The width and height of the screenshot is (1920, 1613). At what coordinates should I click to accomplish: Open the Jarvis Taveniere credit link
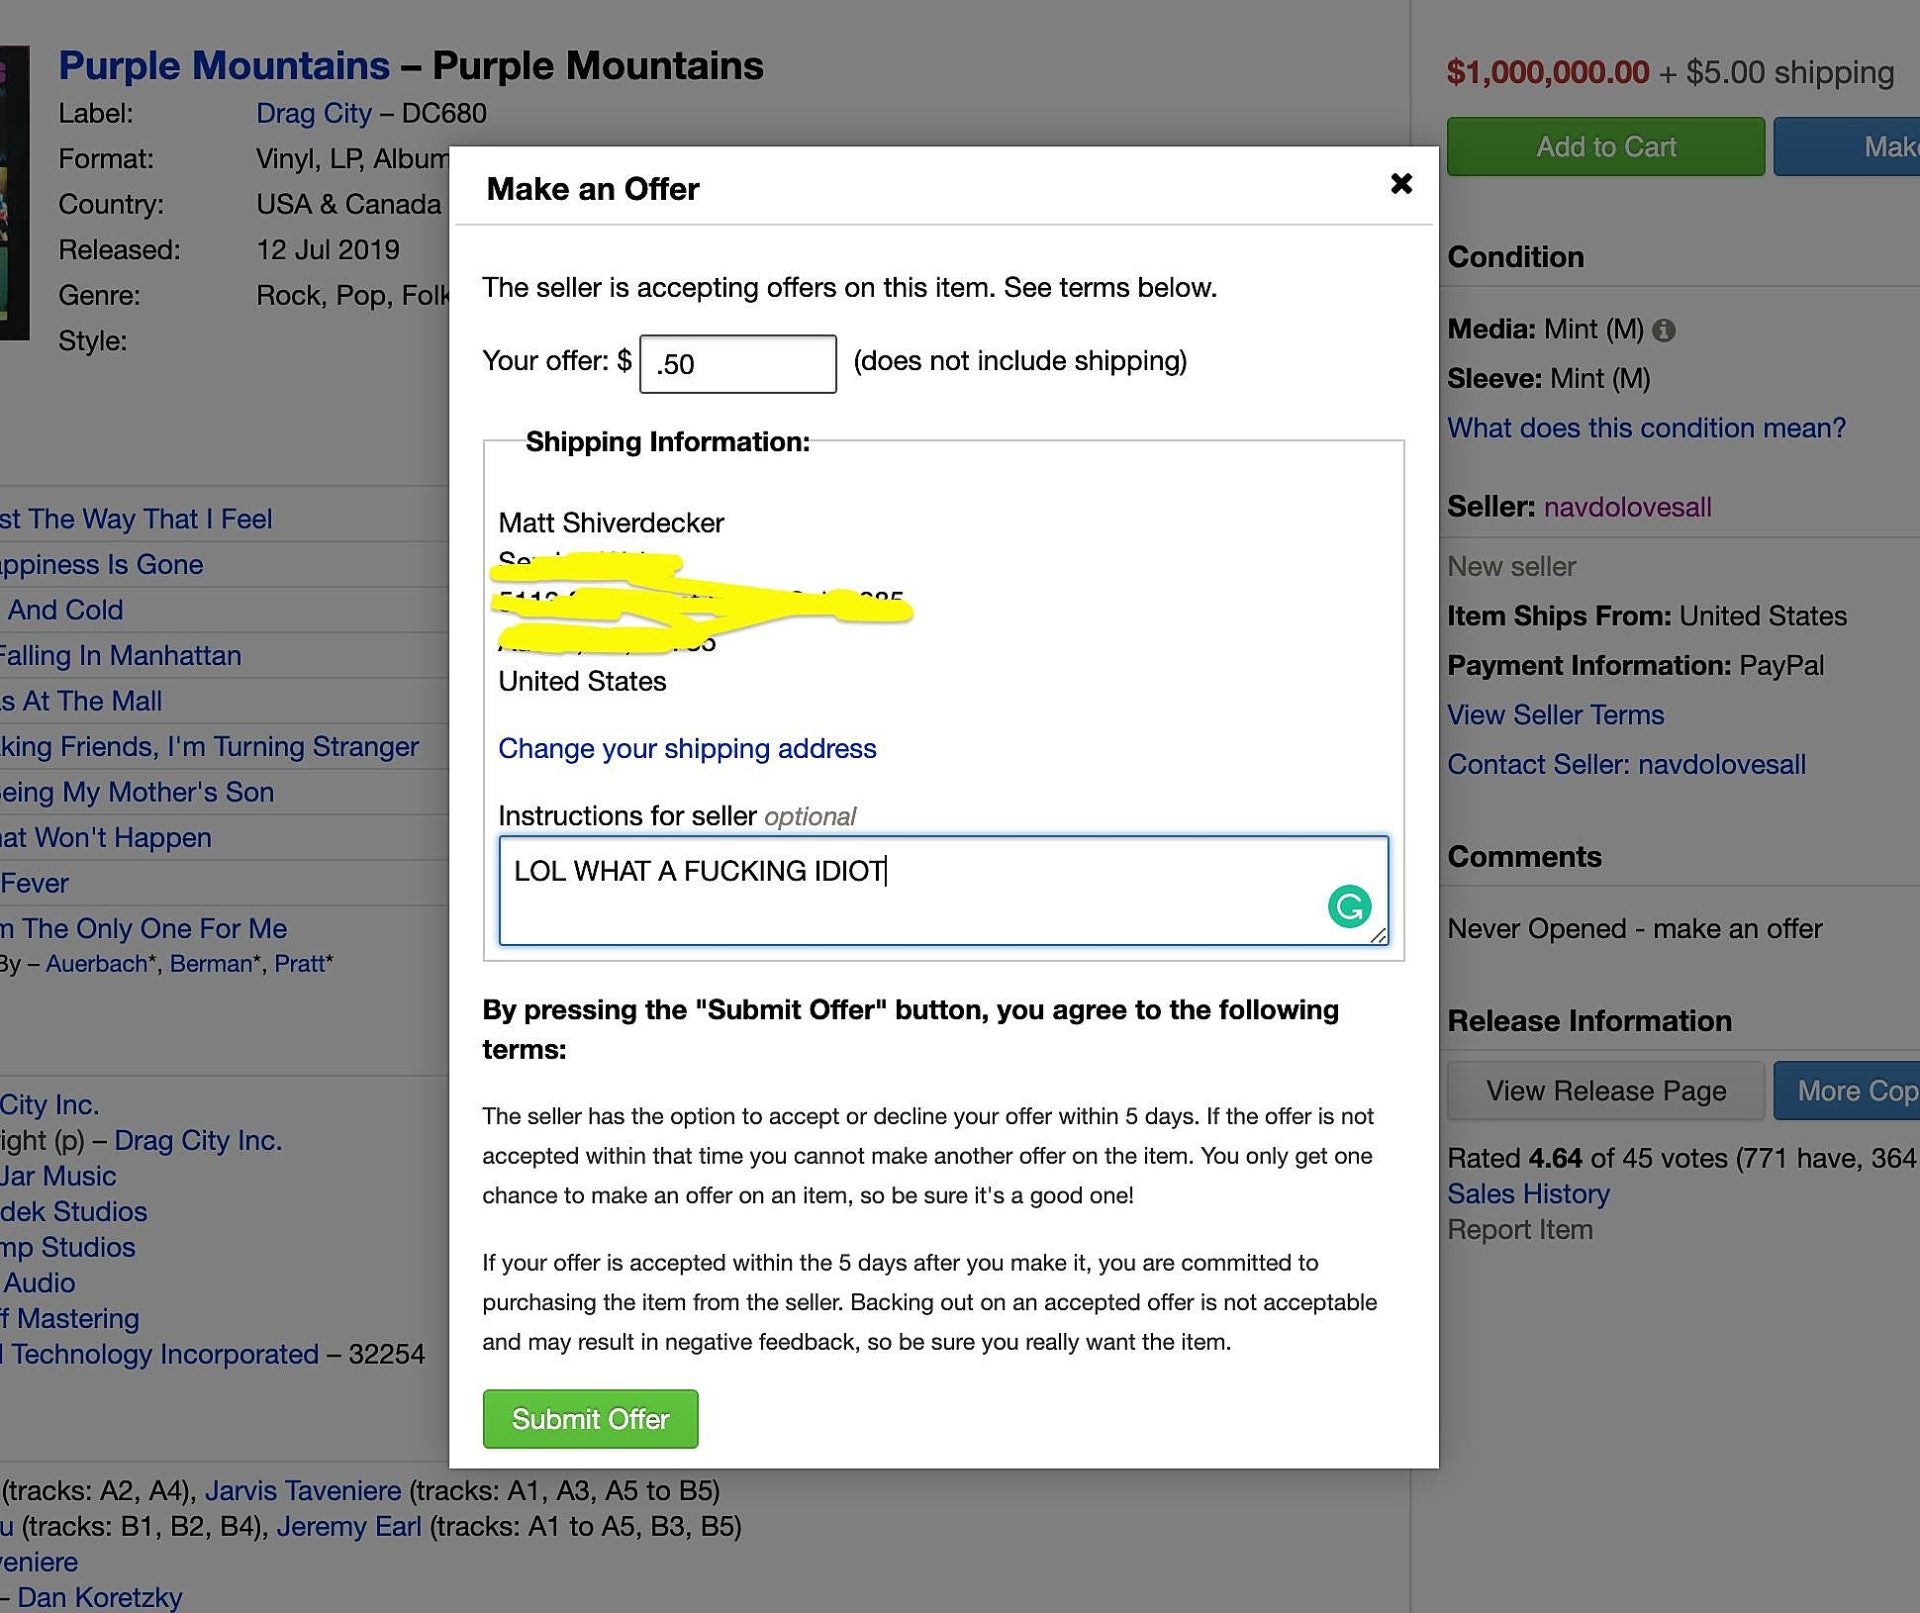coord(303,1491)
